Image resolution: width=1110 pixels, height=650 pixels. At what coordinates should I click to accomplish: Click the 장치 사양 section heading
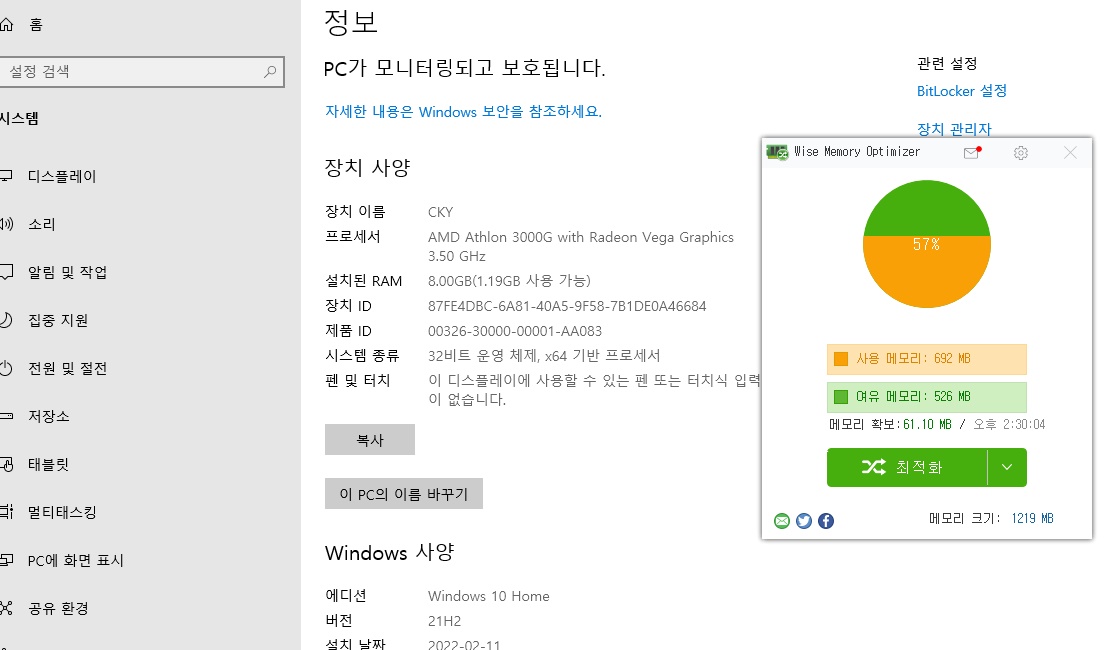pyautogui.click(x=367, y=168)
